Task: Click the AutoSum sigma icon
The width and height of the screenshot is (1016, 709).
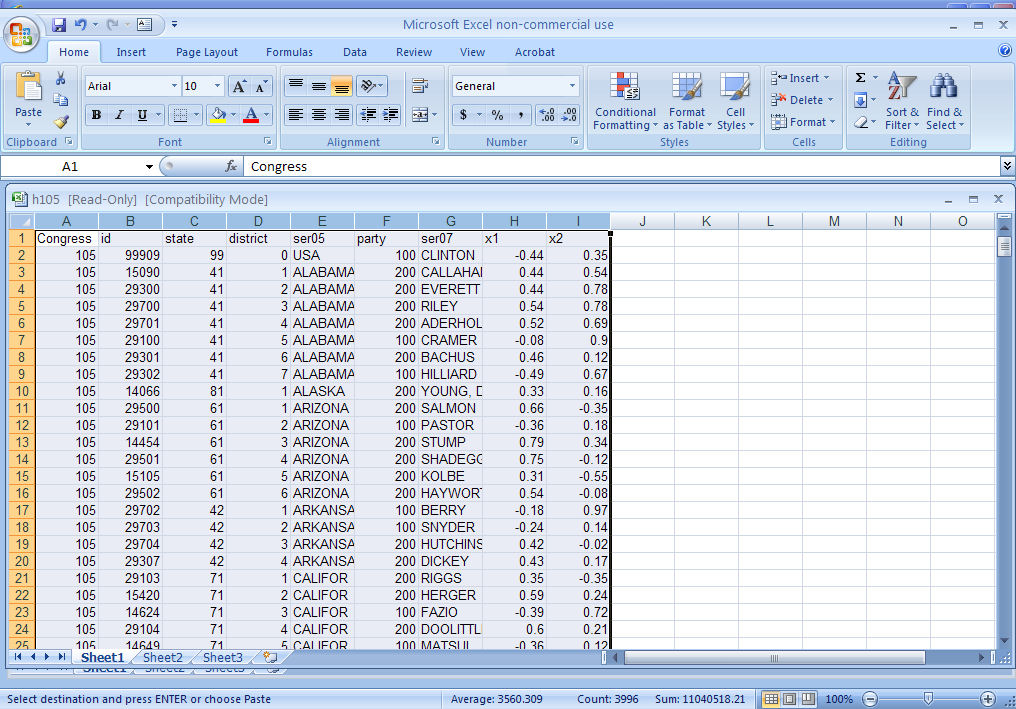Action: 860,78
